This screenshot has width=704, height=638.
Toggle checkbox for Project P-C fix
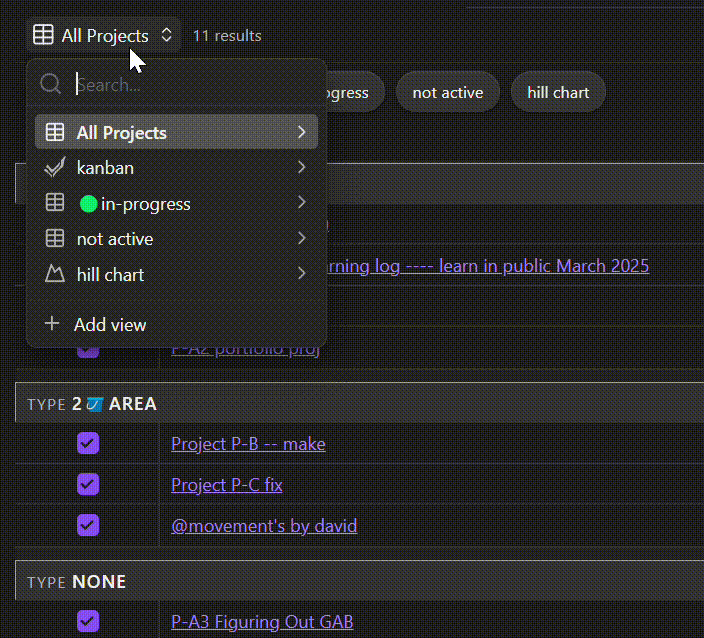click(x=88, y=484)
